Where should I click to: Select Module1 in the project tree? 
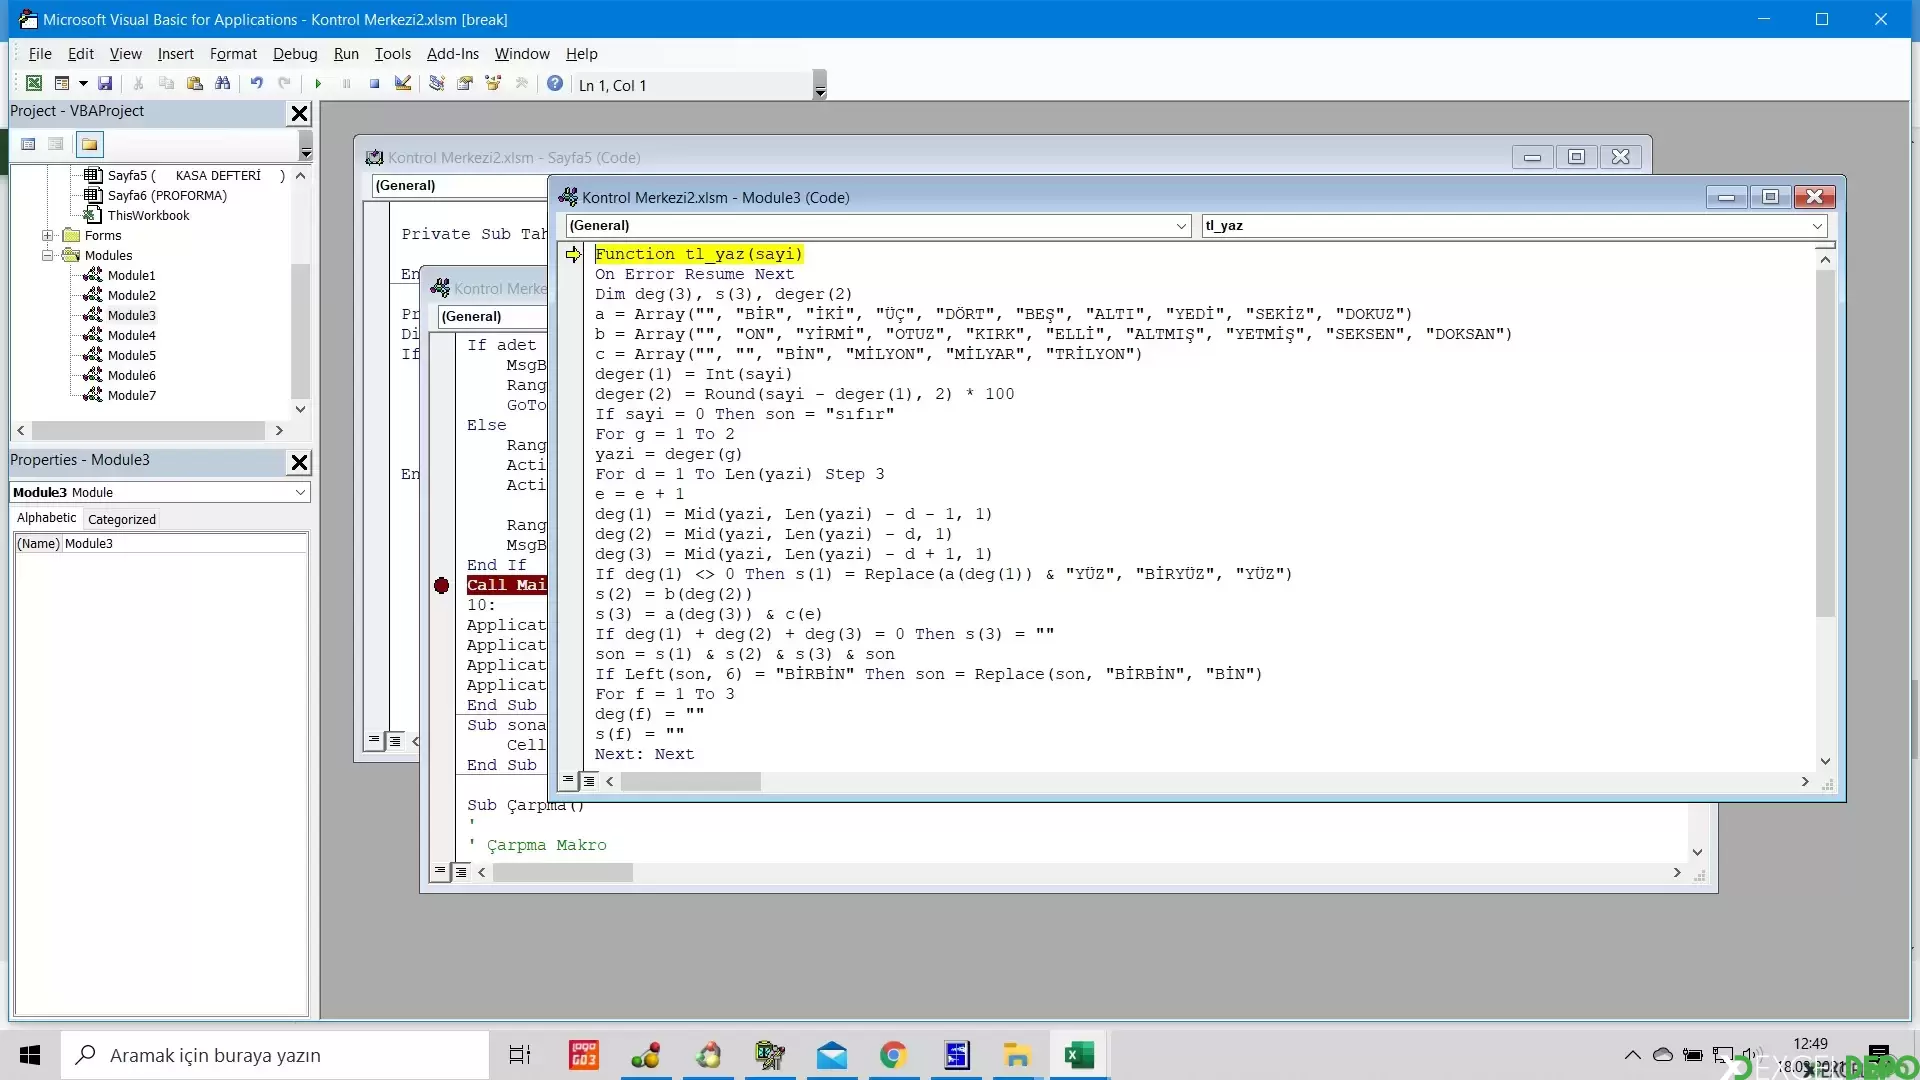[131, 276]
